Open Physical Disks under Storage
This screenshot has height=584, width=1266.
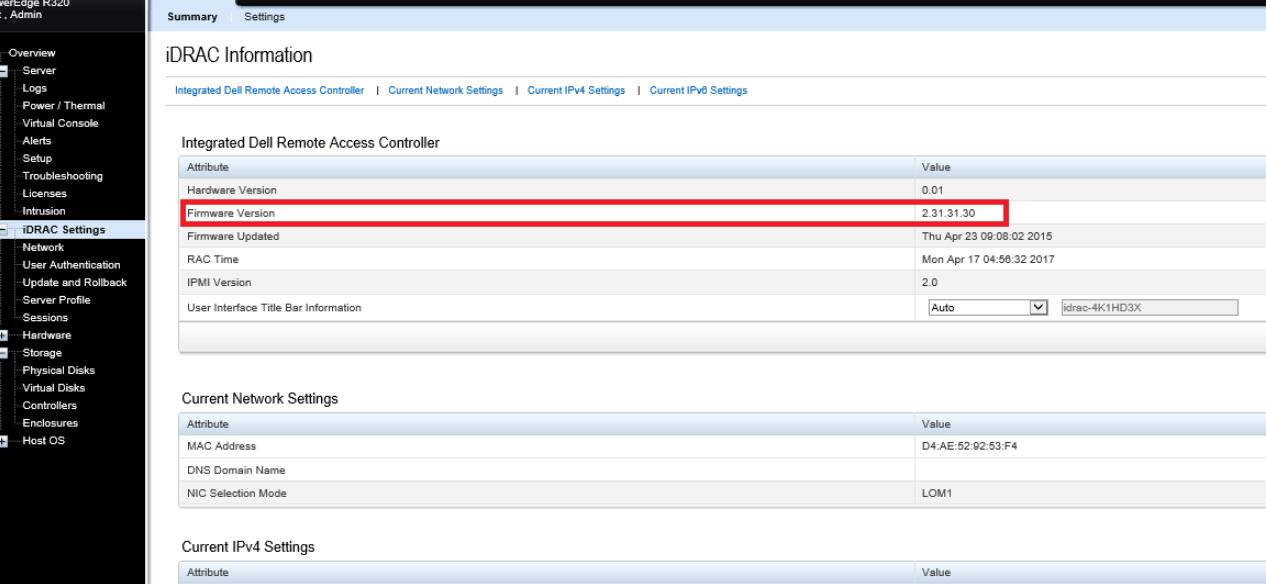(x=58, y=371)
